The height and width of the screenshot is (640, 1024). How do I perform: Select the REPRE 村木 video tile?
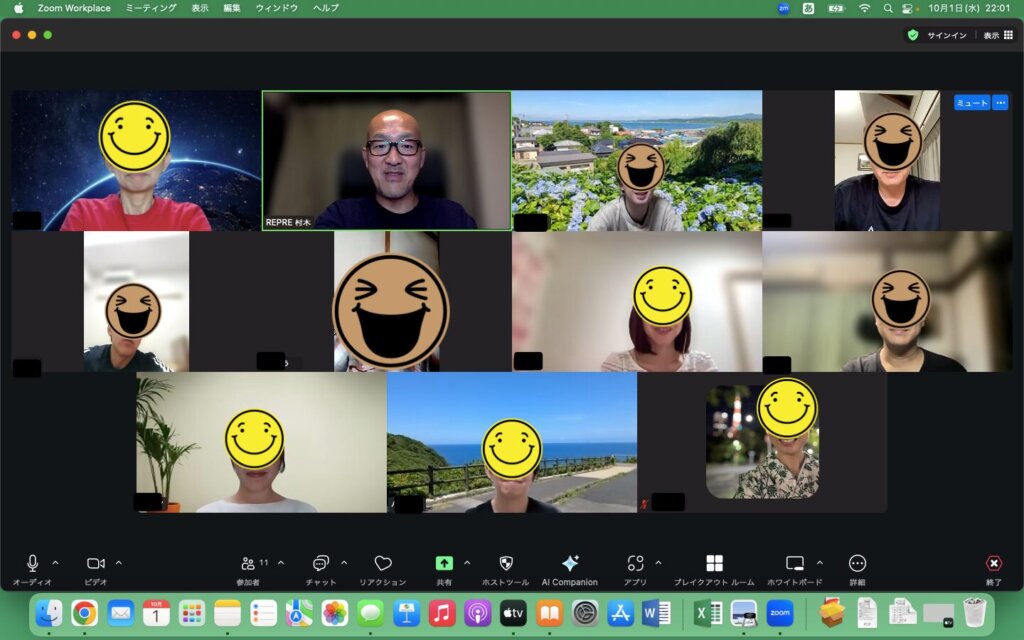[x=386, y=160]
